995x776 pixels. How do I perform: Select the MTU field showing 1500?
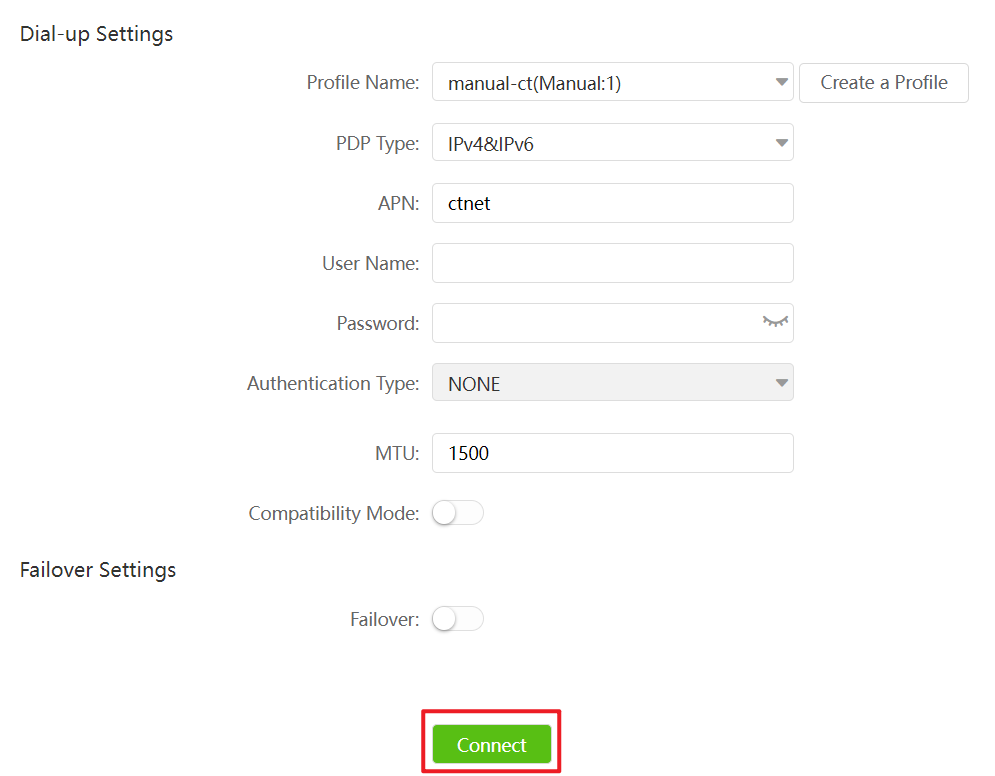[x=612, y=453]
